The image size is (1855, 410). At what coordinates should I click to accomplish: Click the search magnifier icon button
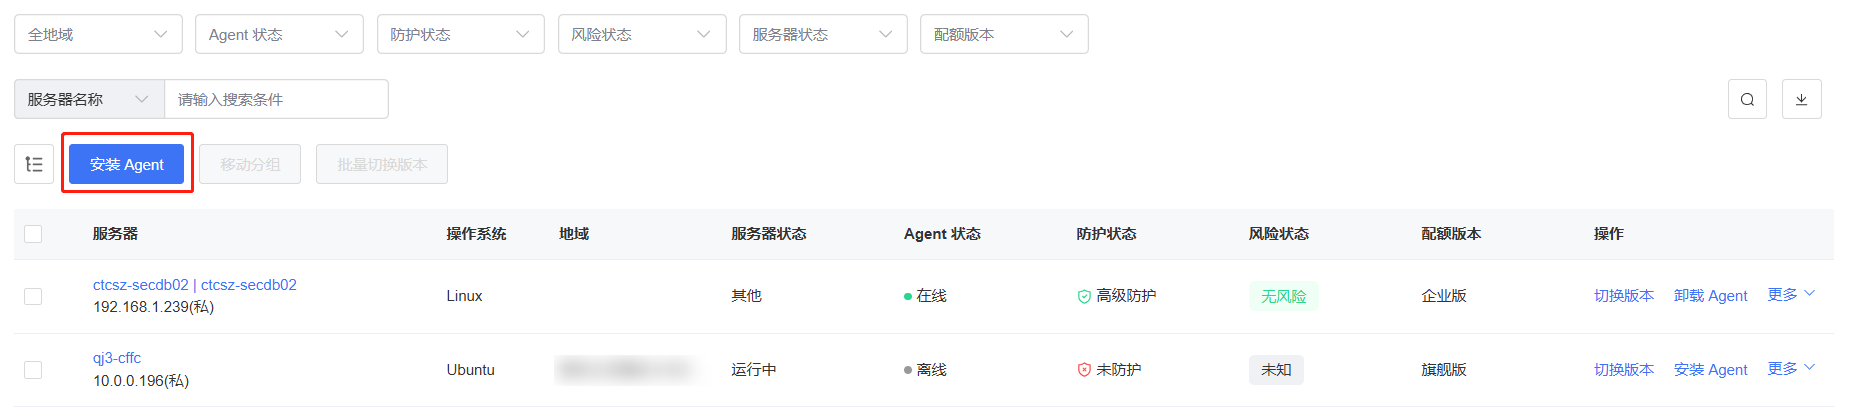(x=1747, y=99)
